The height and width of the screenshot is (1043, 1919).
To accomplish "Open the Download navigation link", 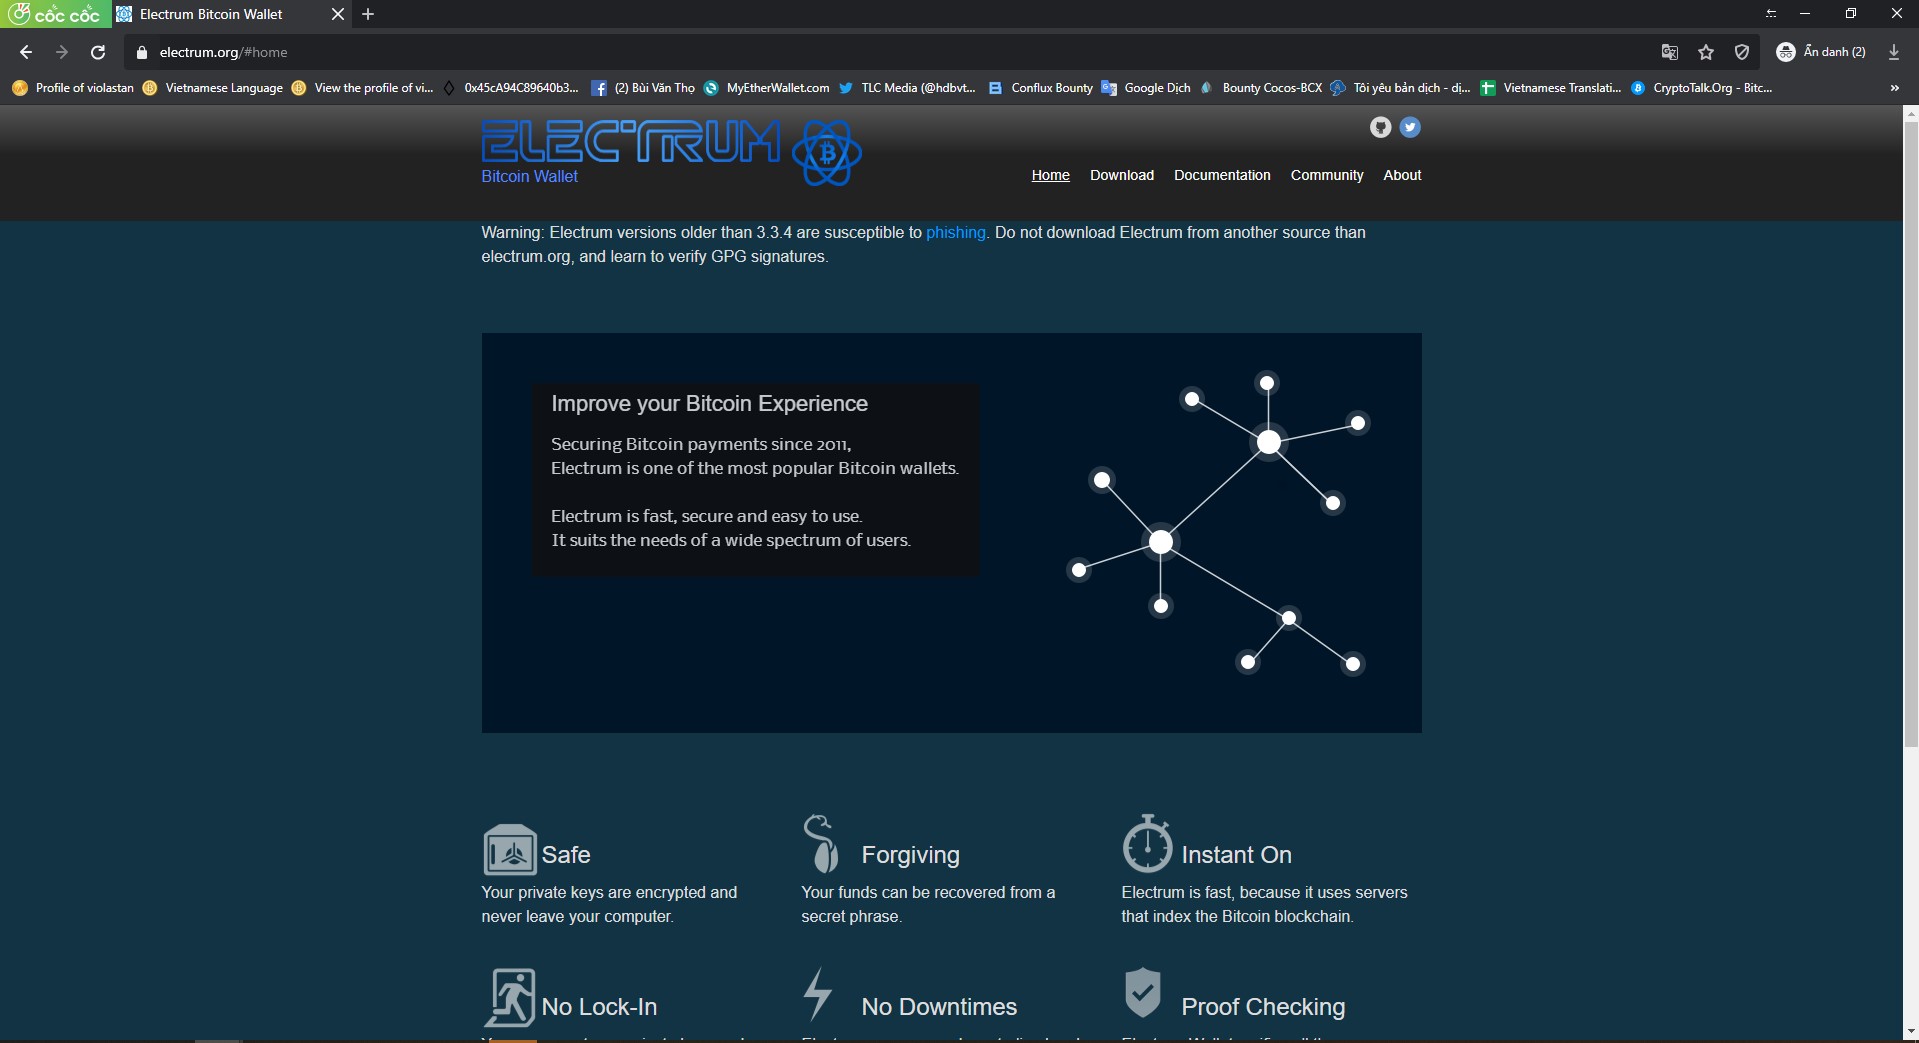I will pyautogui.click(x=1121, y=175).
